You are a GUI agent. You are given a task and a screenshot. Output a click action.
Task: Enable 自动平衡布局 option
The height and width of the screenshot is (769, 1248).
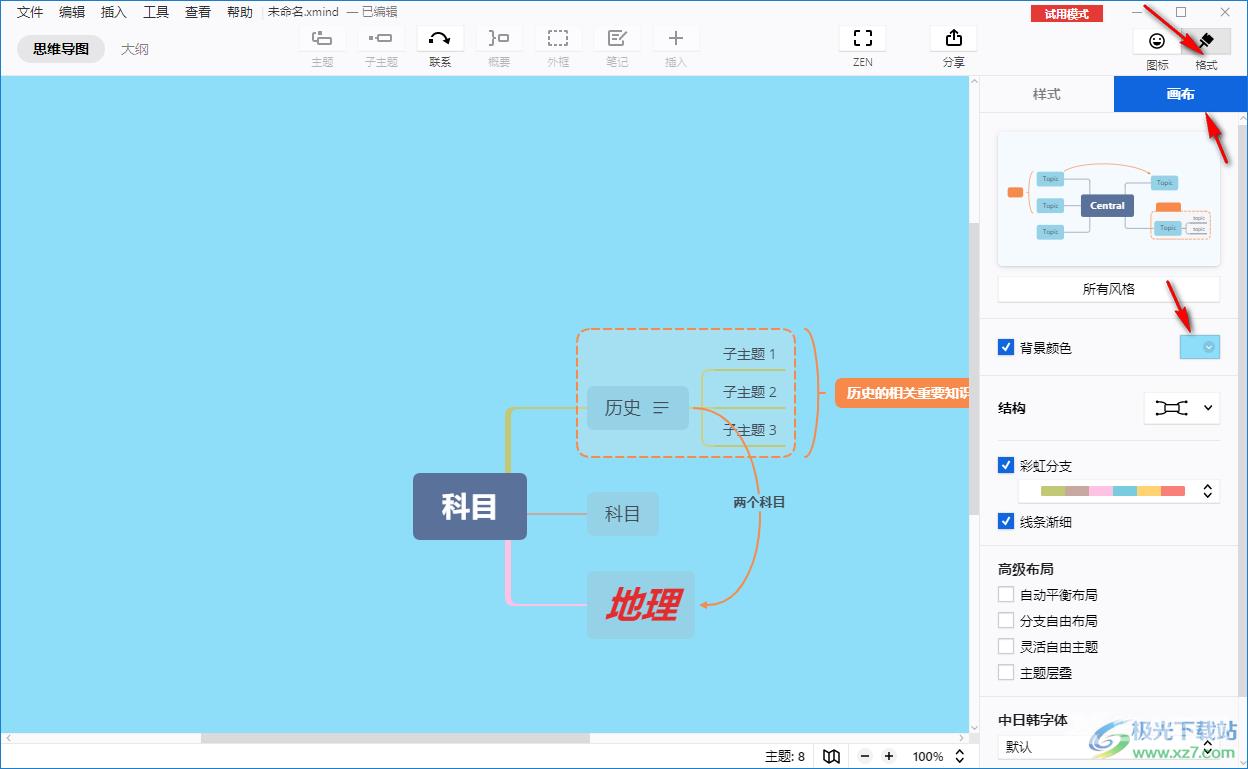tap(1006, 594)
